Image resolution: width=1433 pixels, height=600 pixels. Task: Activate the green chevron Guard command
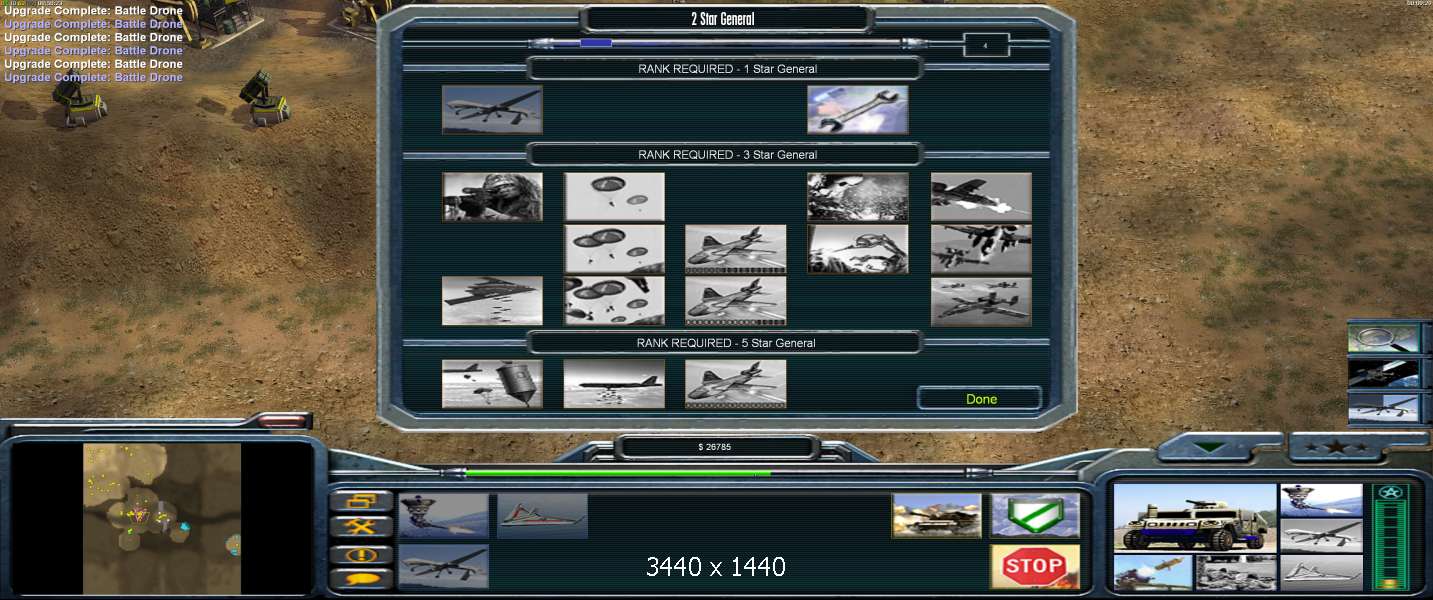pyautogui.click(x=1035, y=516)
